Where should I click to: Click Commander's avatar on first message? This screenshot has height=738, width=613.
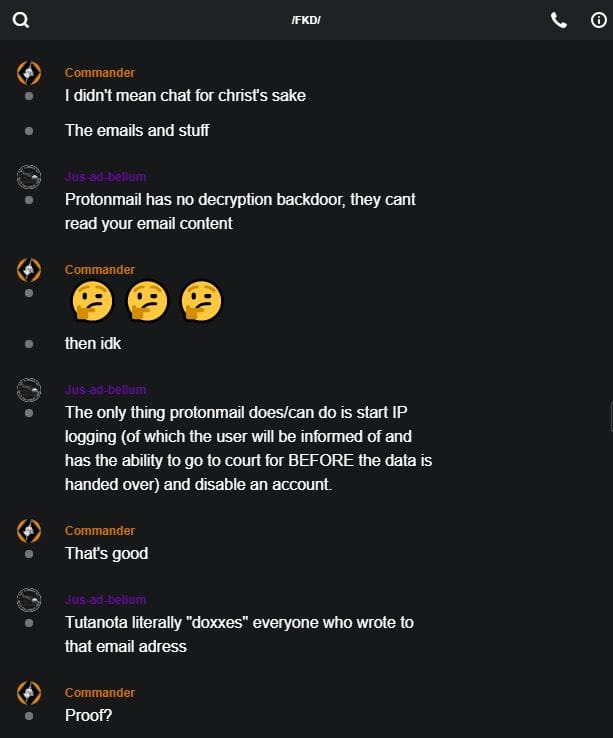29,73
